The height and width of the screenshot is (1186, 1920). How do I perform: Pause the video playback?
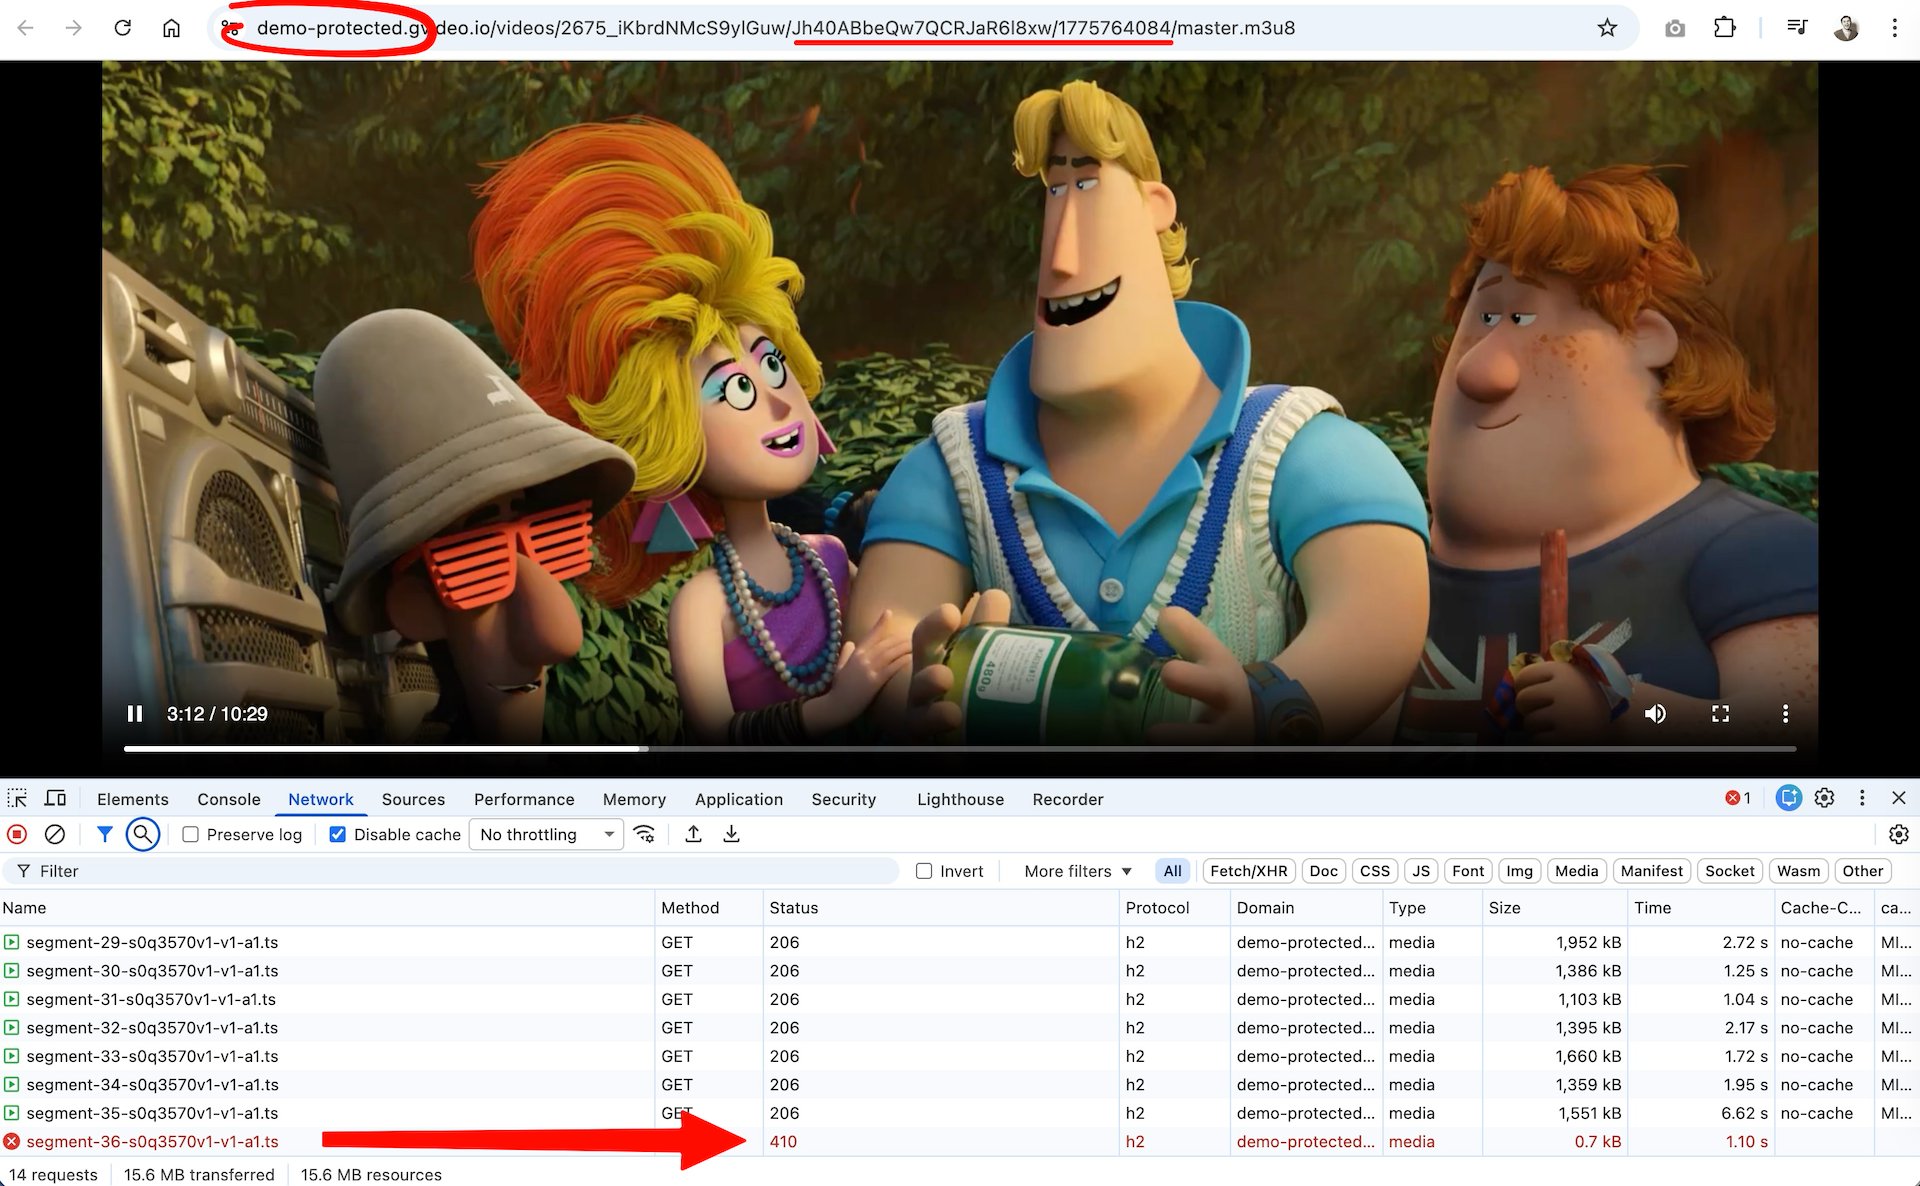135,714
